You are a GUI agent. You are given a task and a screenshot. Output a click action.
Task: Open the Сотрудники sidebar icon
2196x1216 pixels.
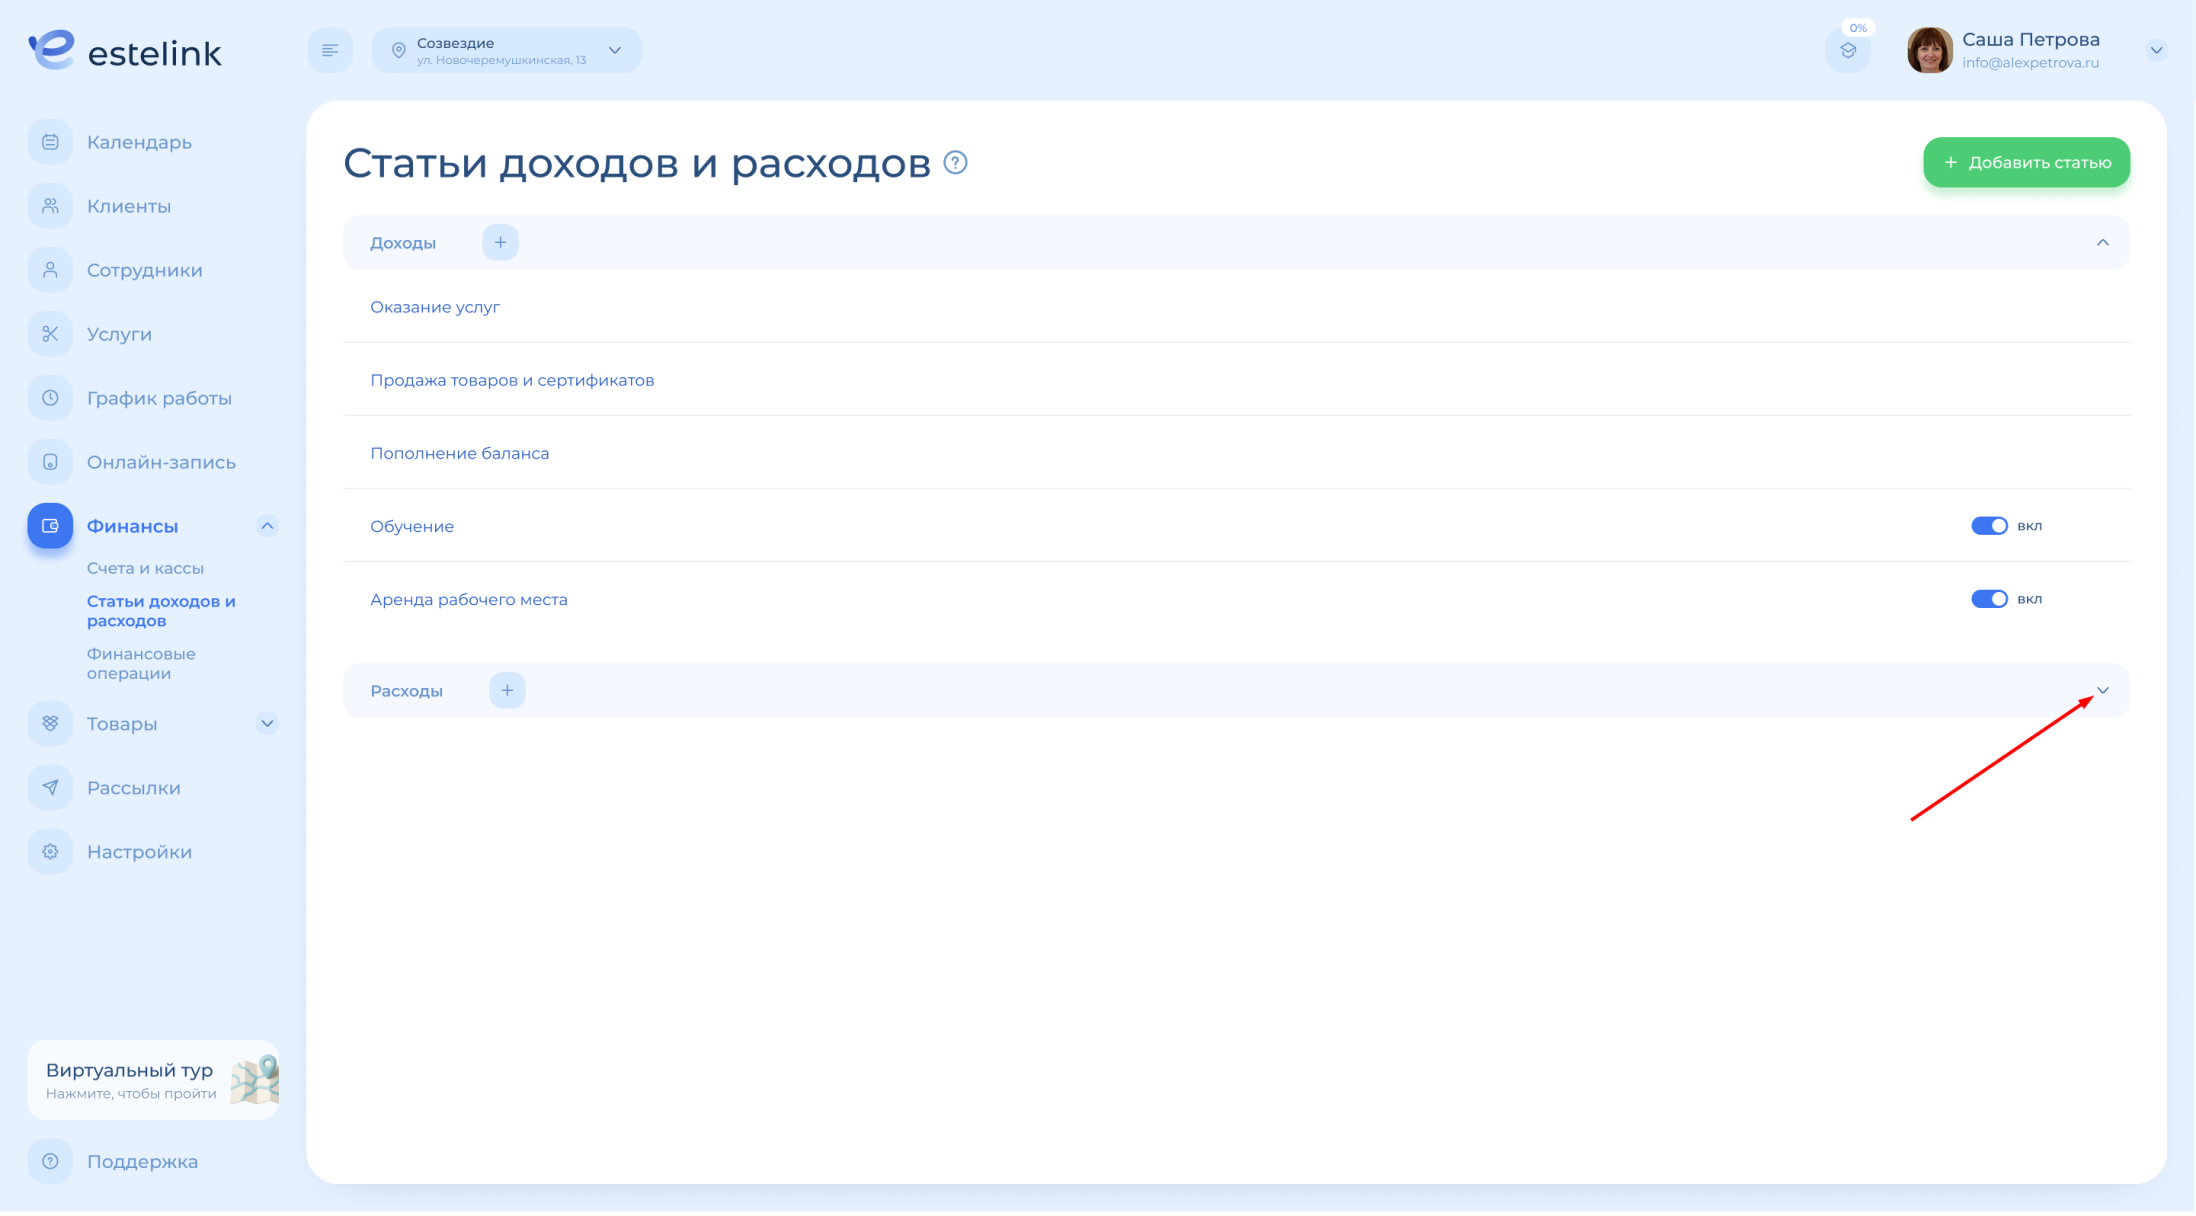pos(50,270)
